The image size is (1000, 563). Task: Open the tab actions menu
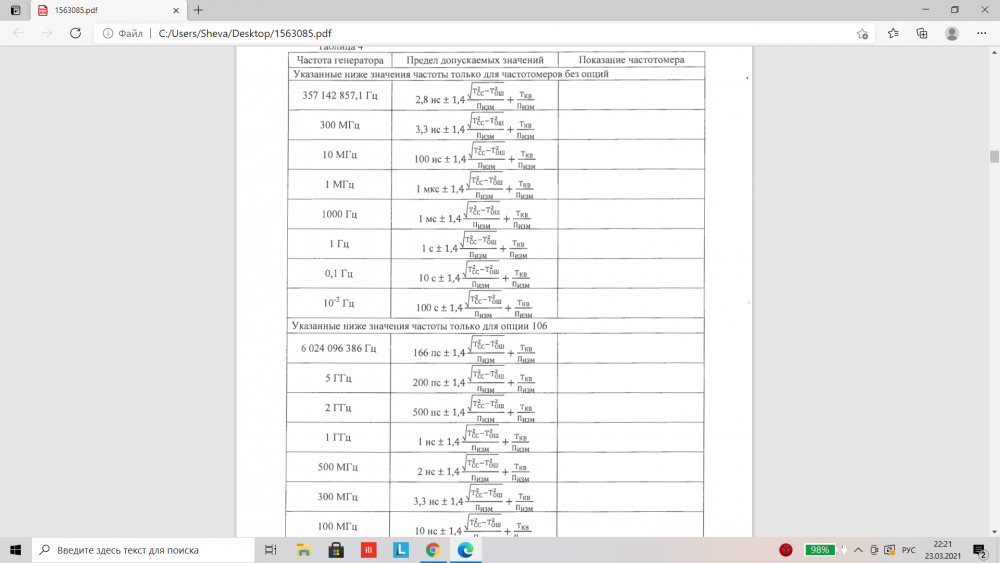point(15,10)
